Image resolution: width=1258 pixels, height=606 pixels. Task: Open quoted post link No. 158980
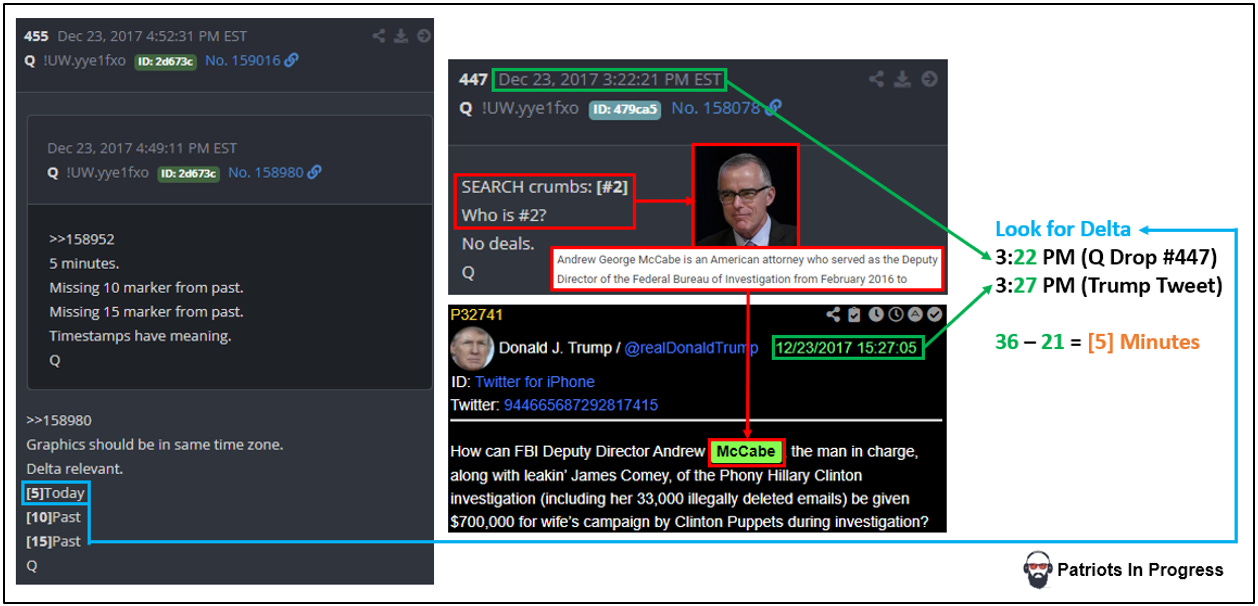[266, 172]
